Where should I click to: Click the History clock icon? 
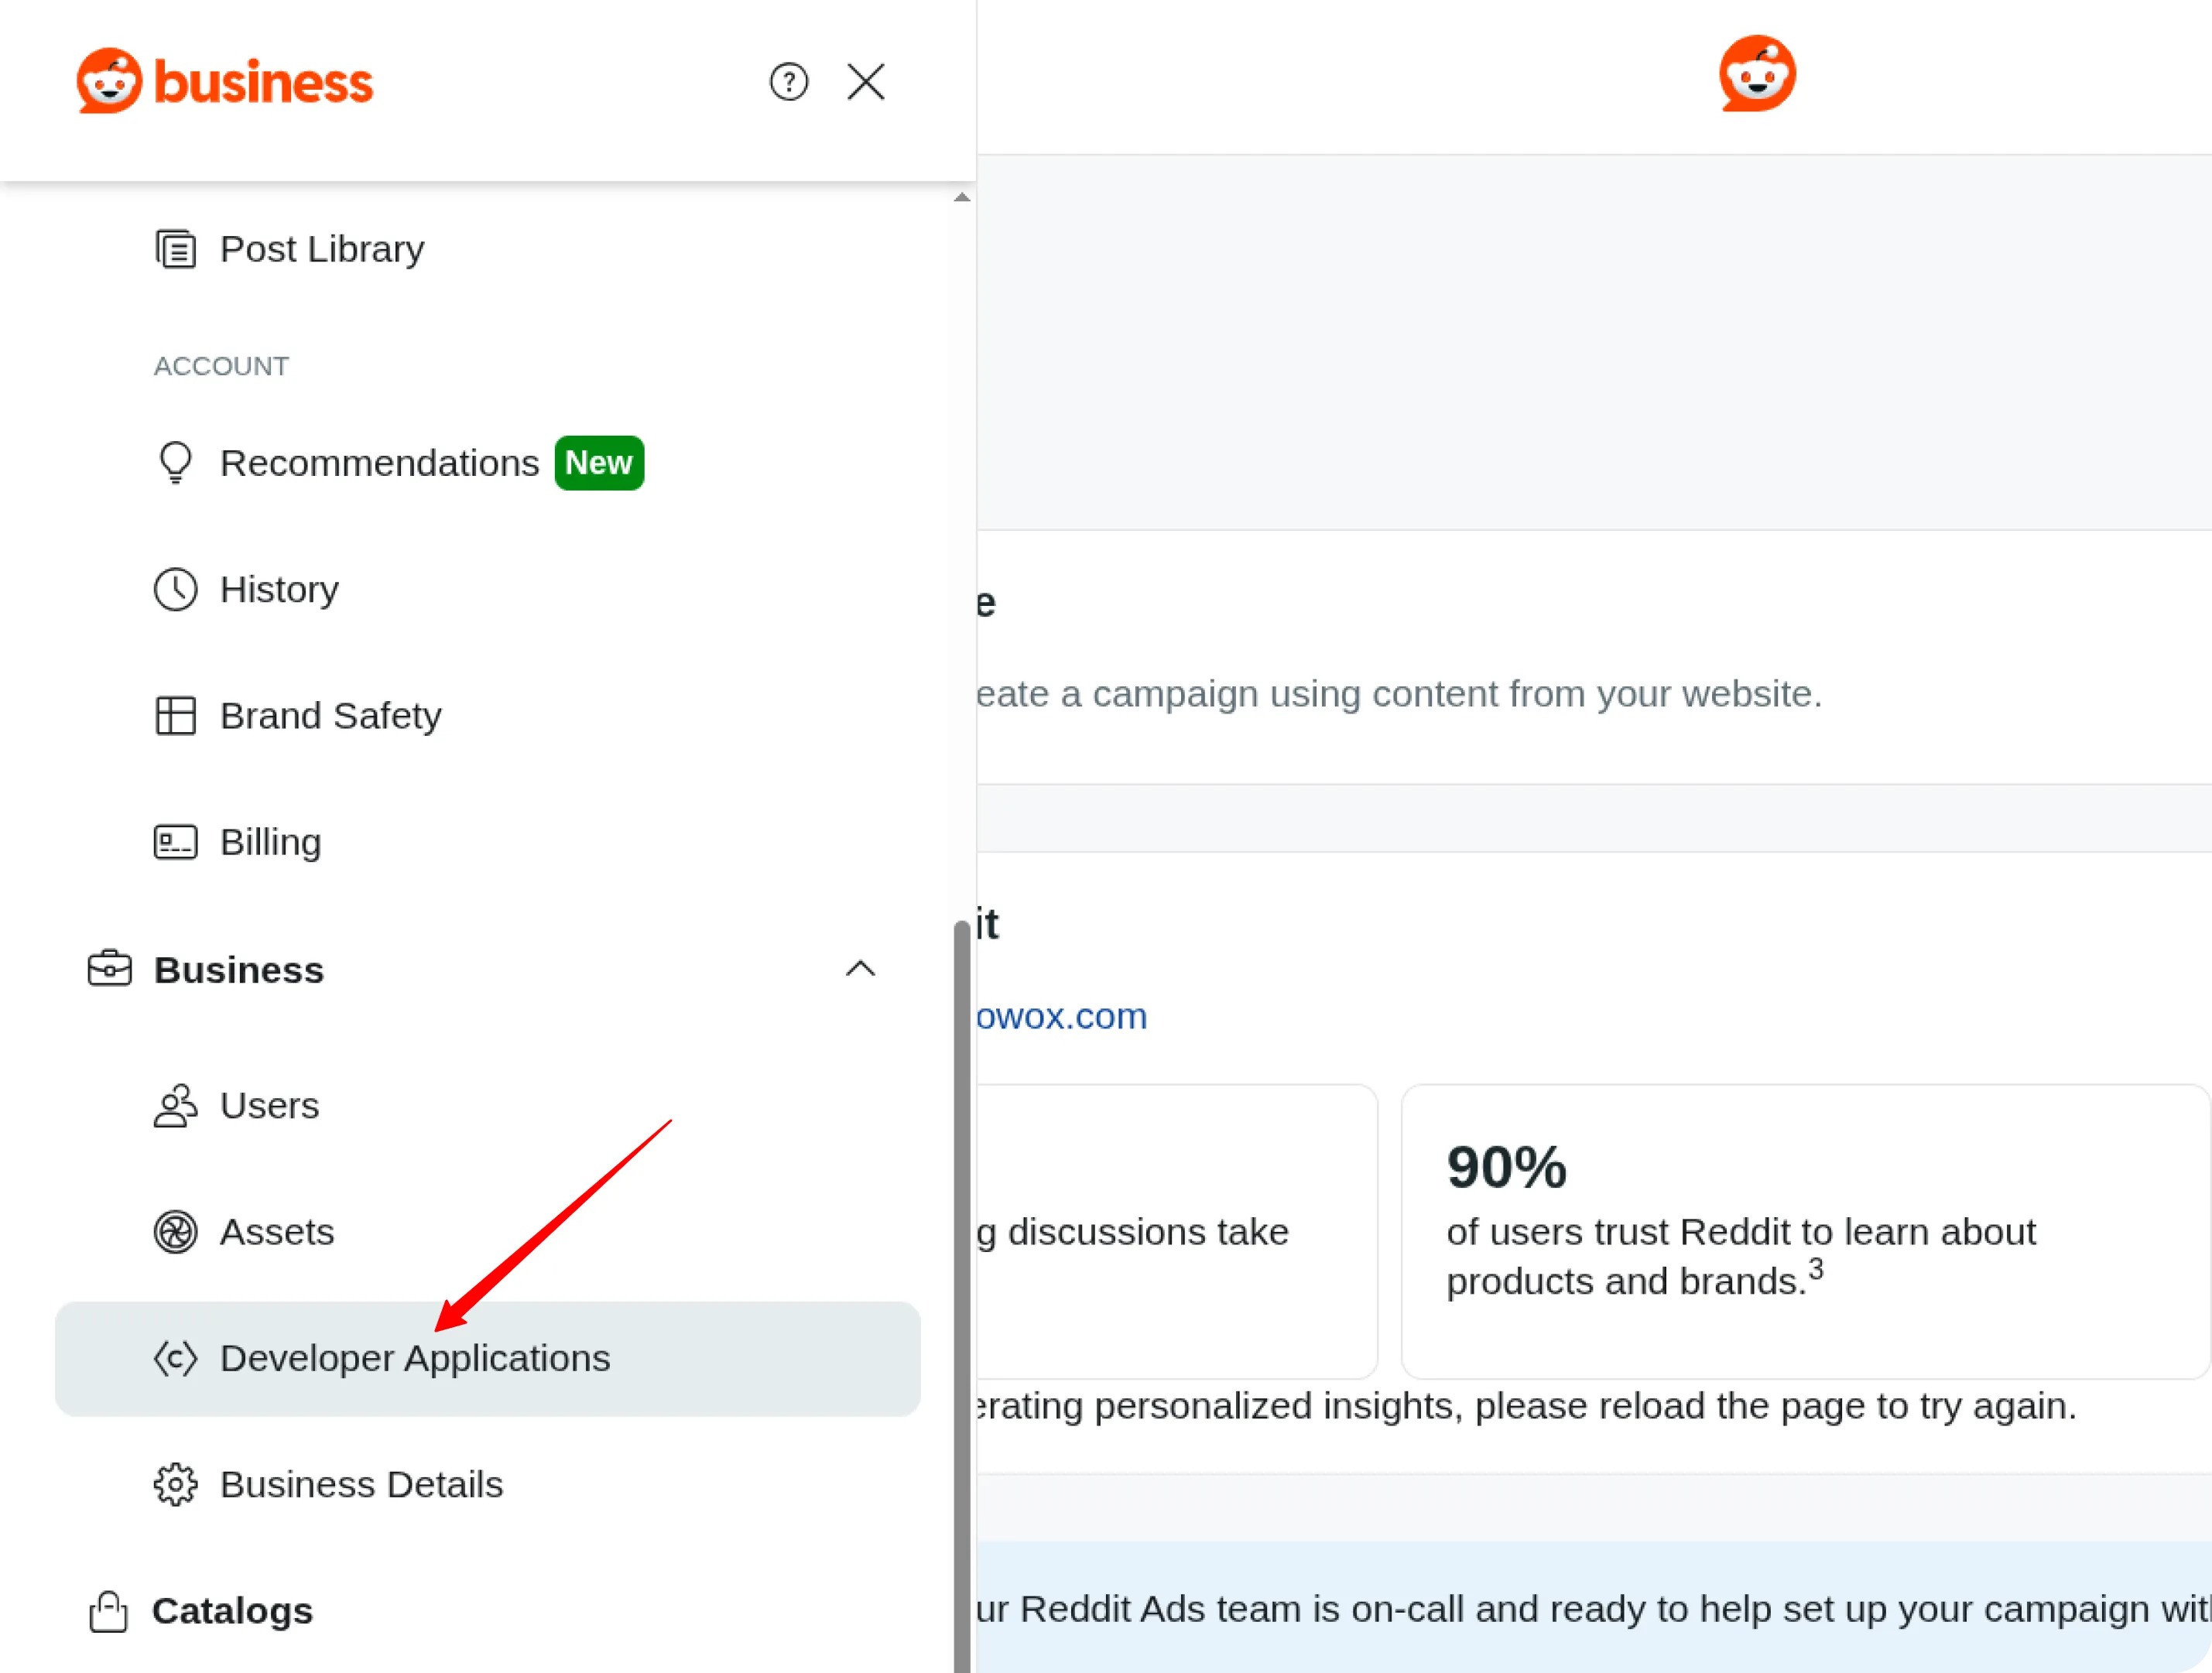(176, 589)
